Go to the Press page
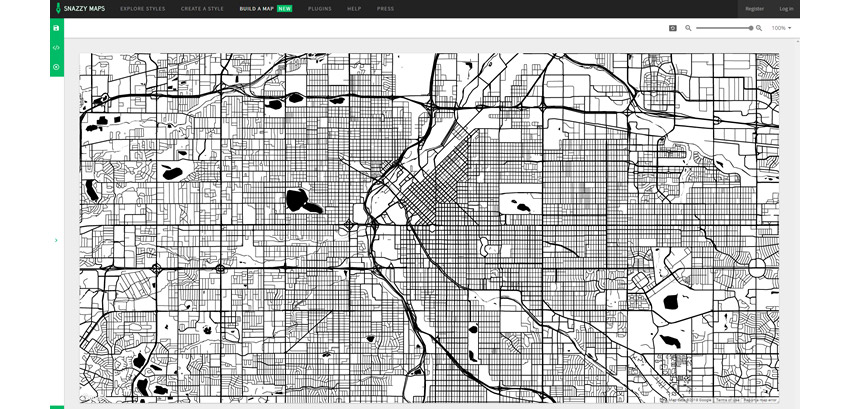 pyautogui.click(x=385, y=8)
